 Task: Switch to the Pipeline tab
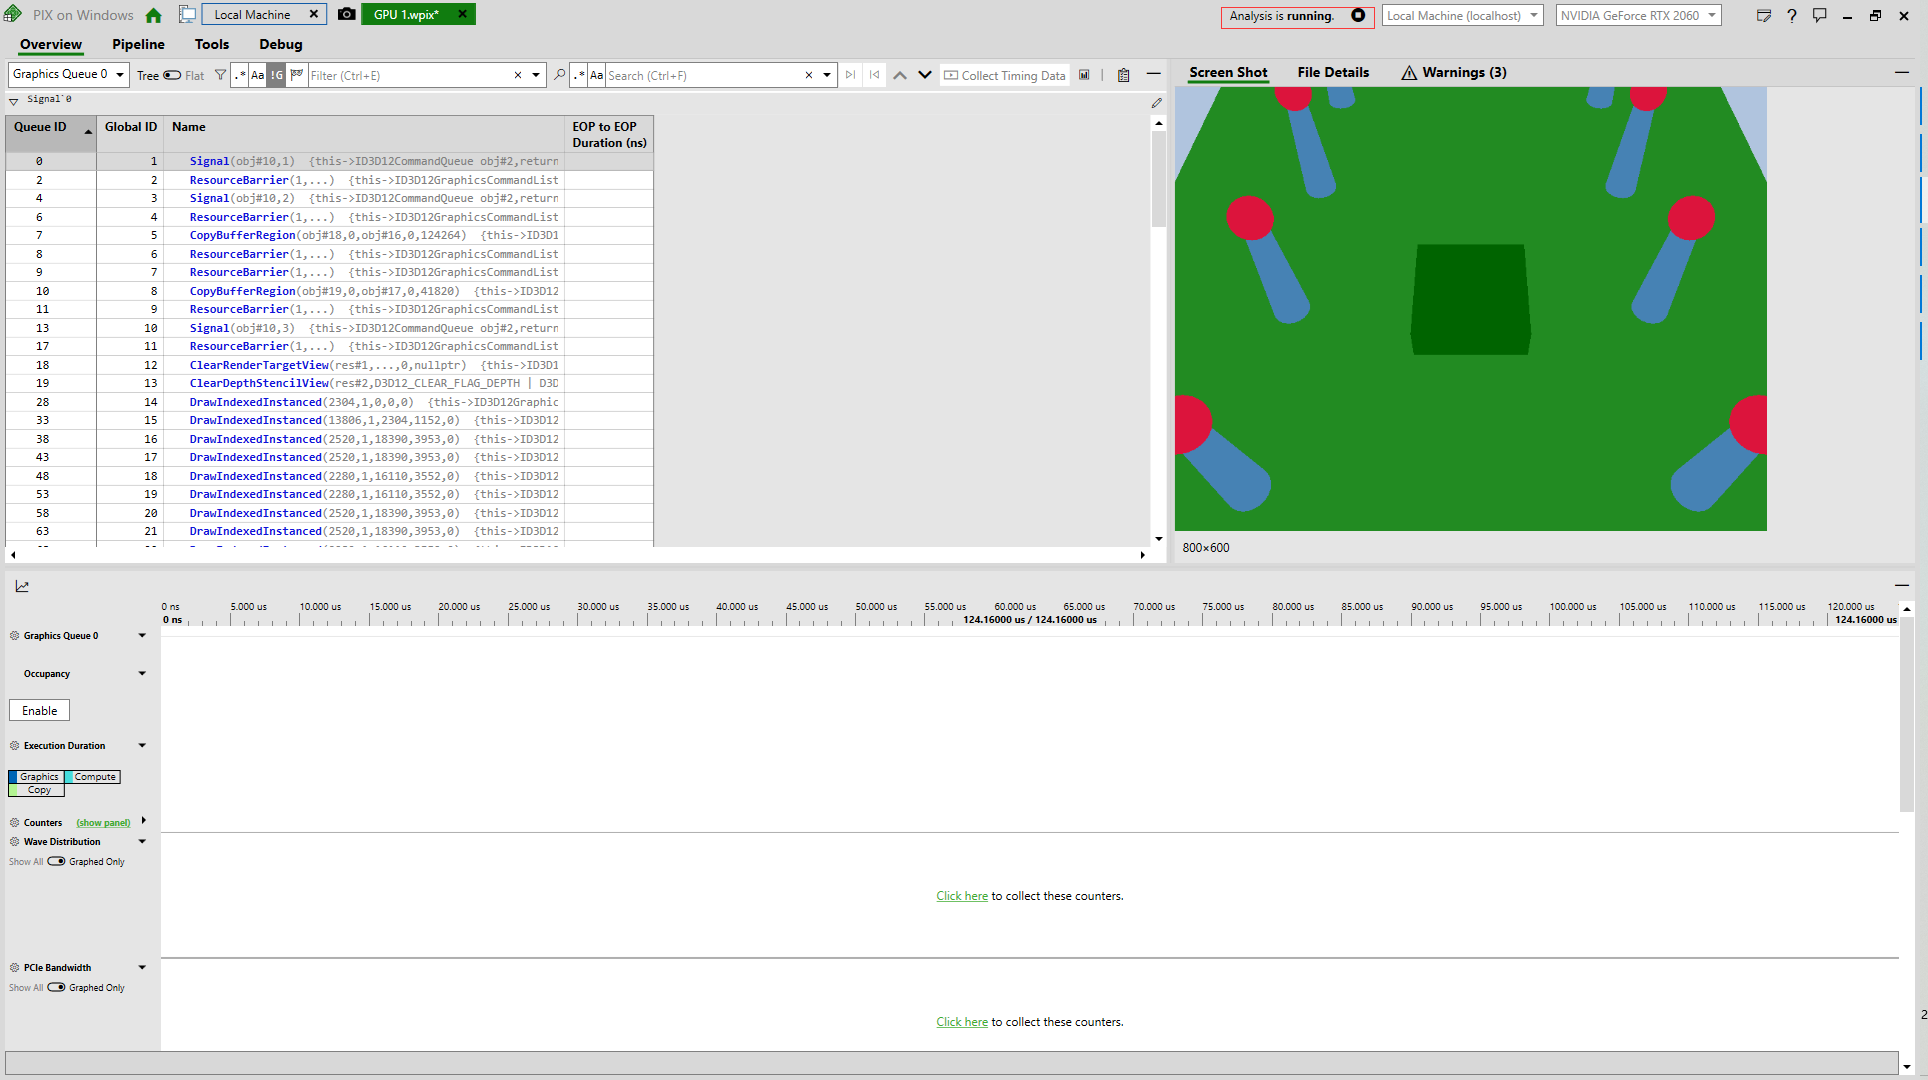[x=138, y=44]
